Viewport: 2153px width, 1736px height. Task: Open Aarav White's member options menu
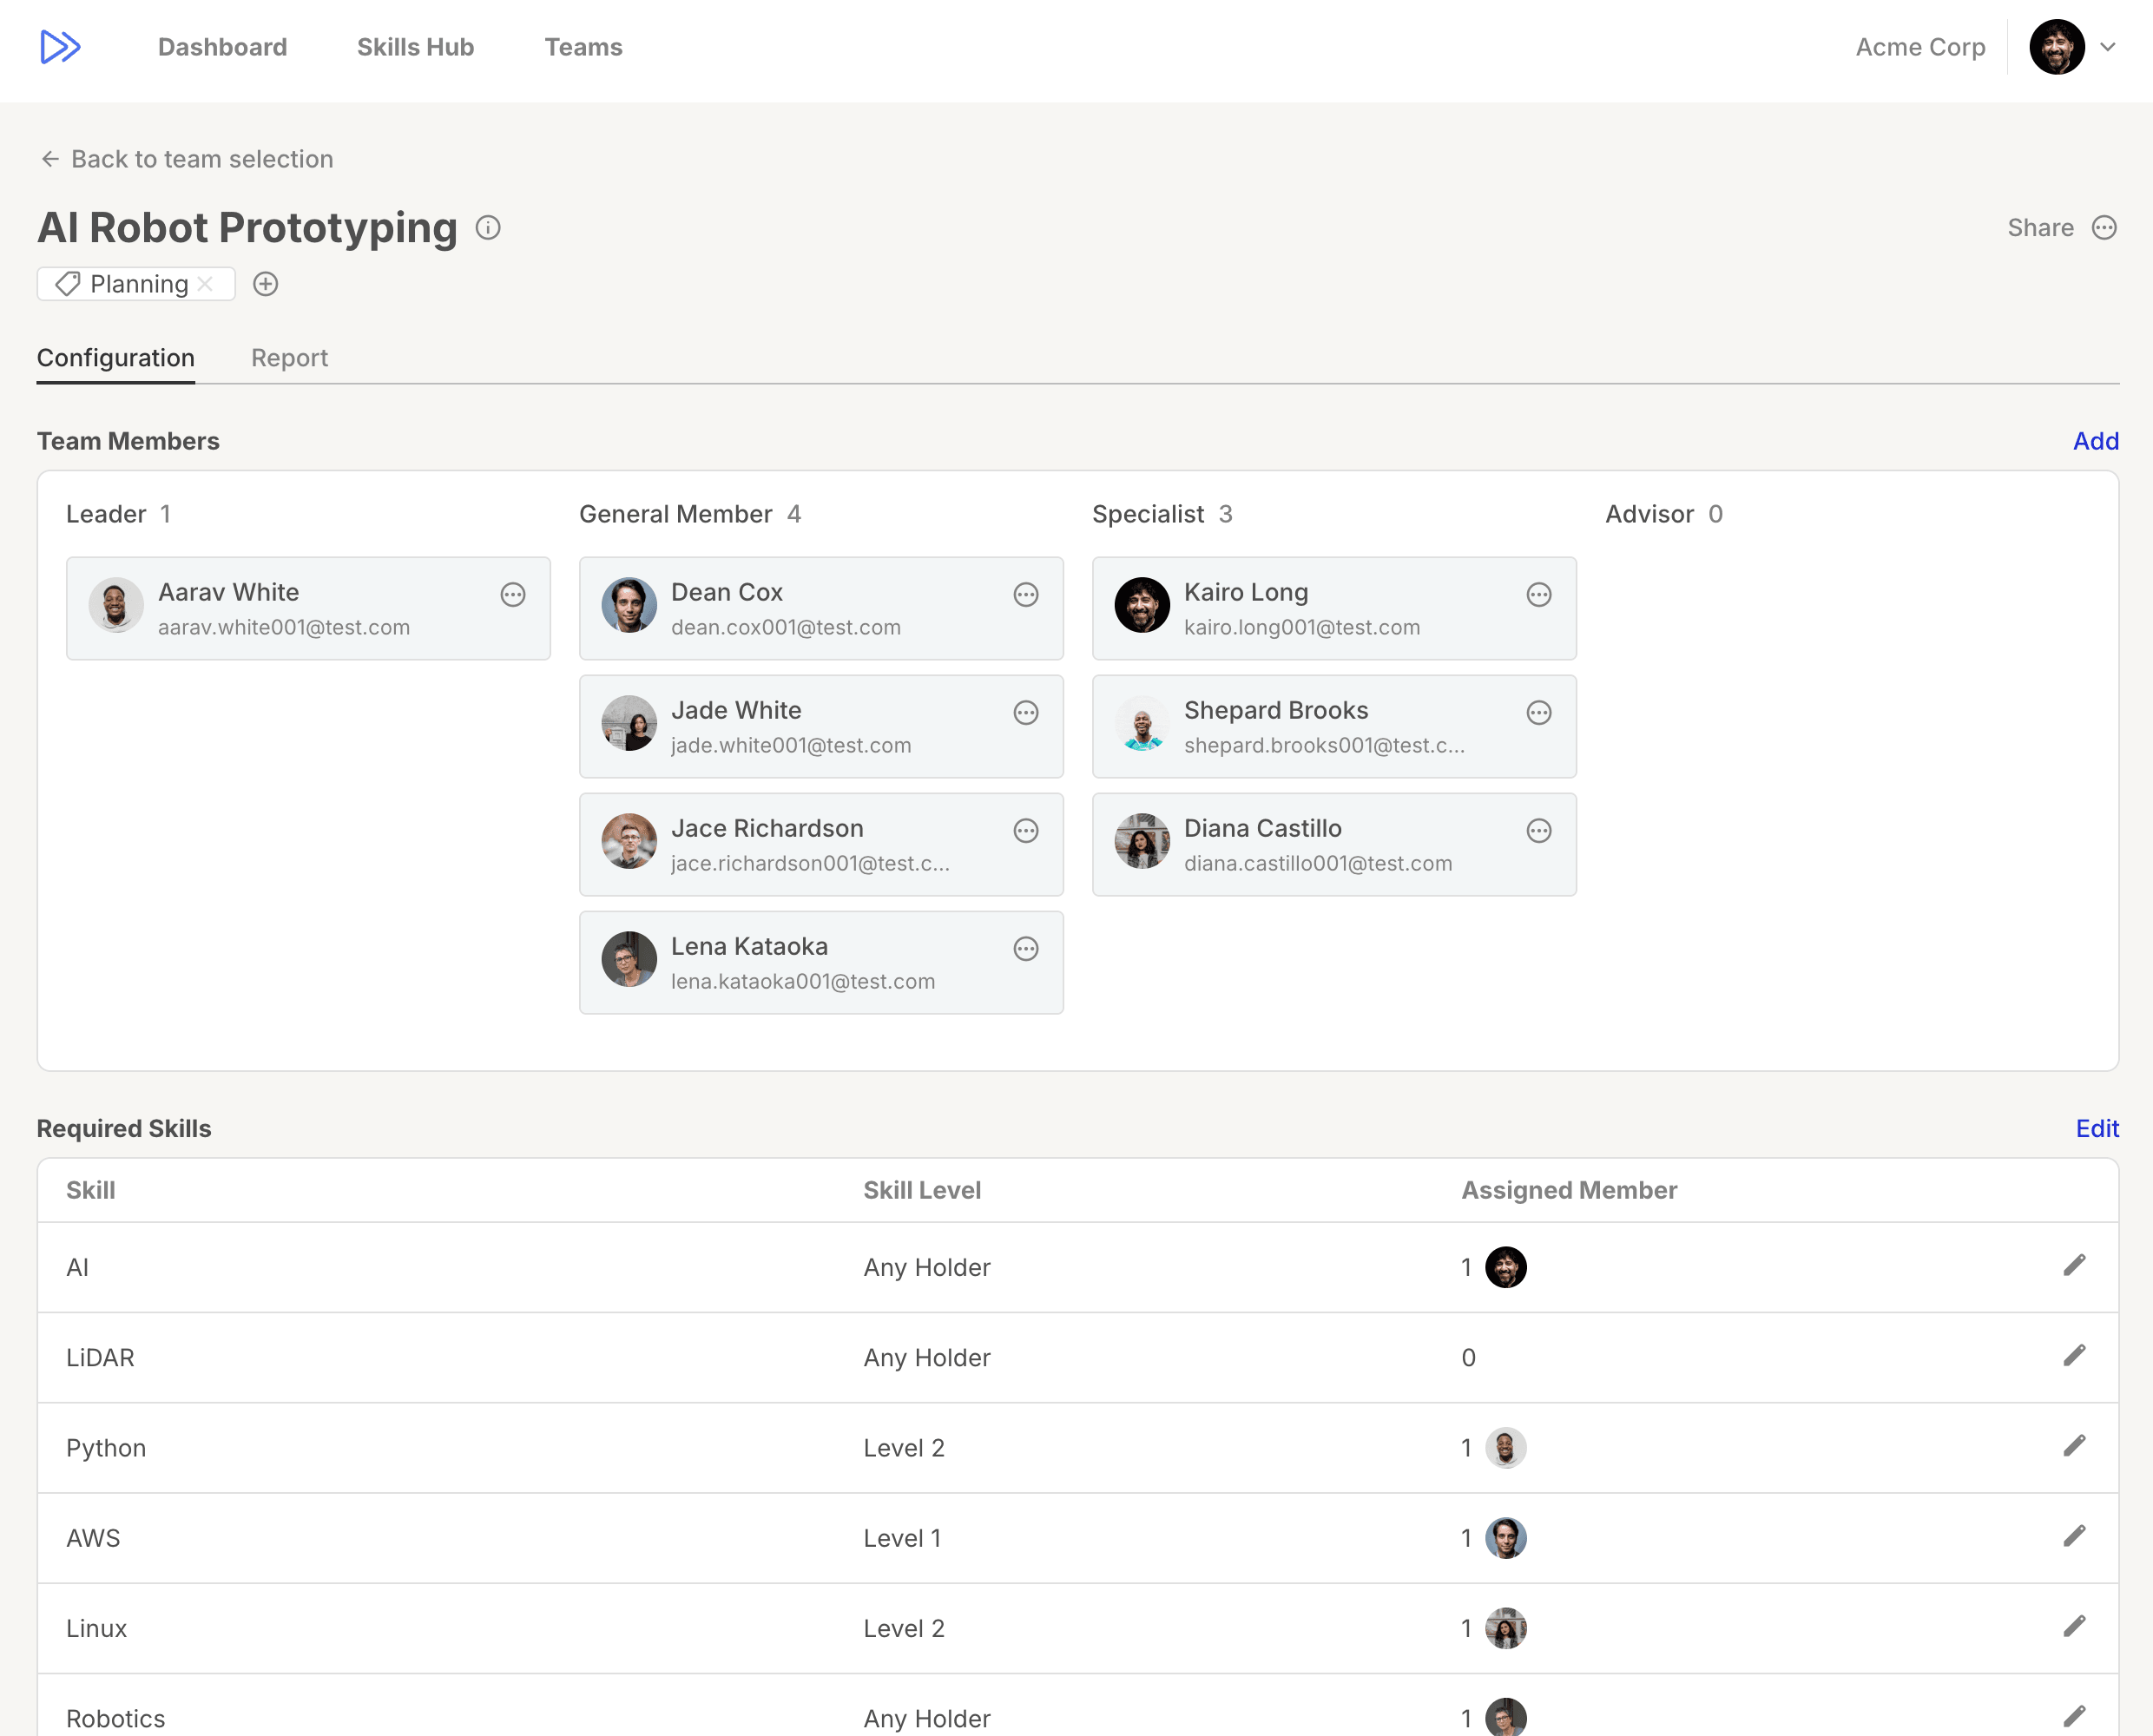[513, 595]
